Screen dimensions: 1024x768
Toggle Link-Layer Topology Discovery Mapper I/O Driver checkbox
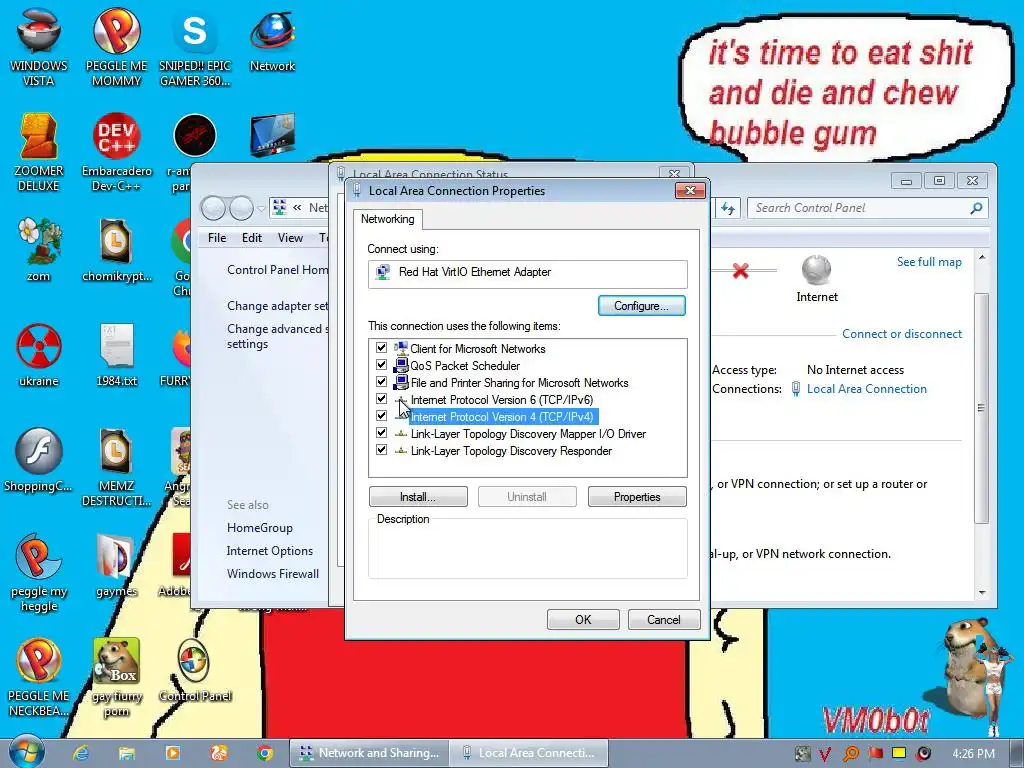381,433
